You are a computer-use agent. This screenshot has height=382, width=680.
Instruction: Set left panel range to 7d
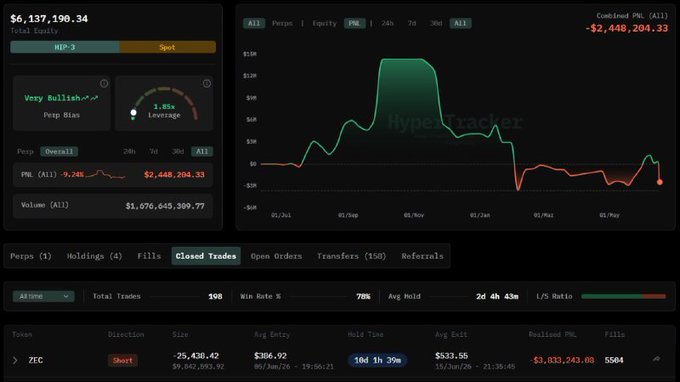pos(154,151)
